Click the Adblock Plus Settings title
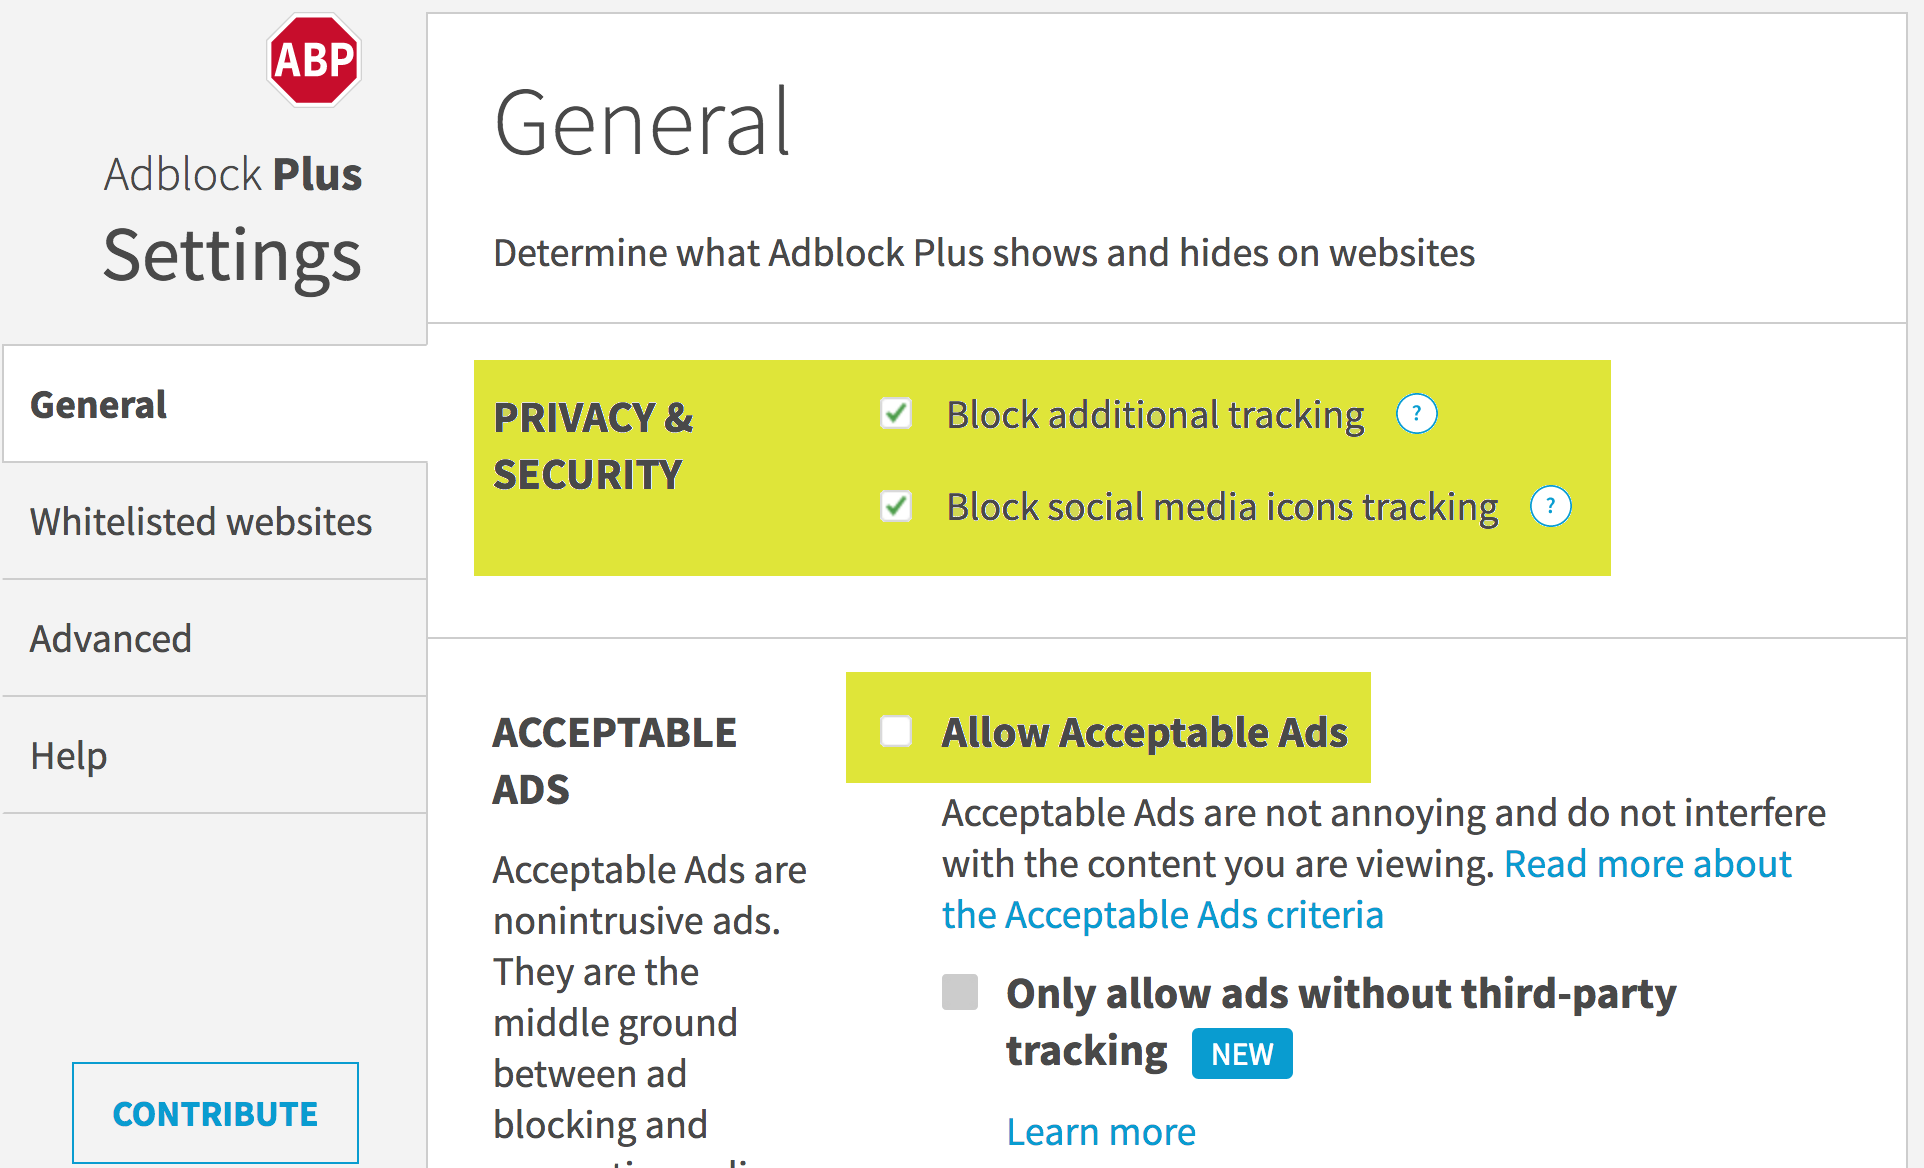Screen dimensions: 1924x1168 pyautogui.click(x=232, y=222)
